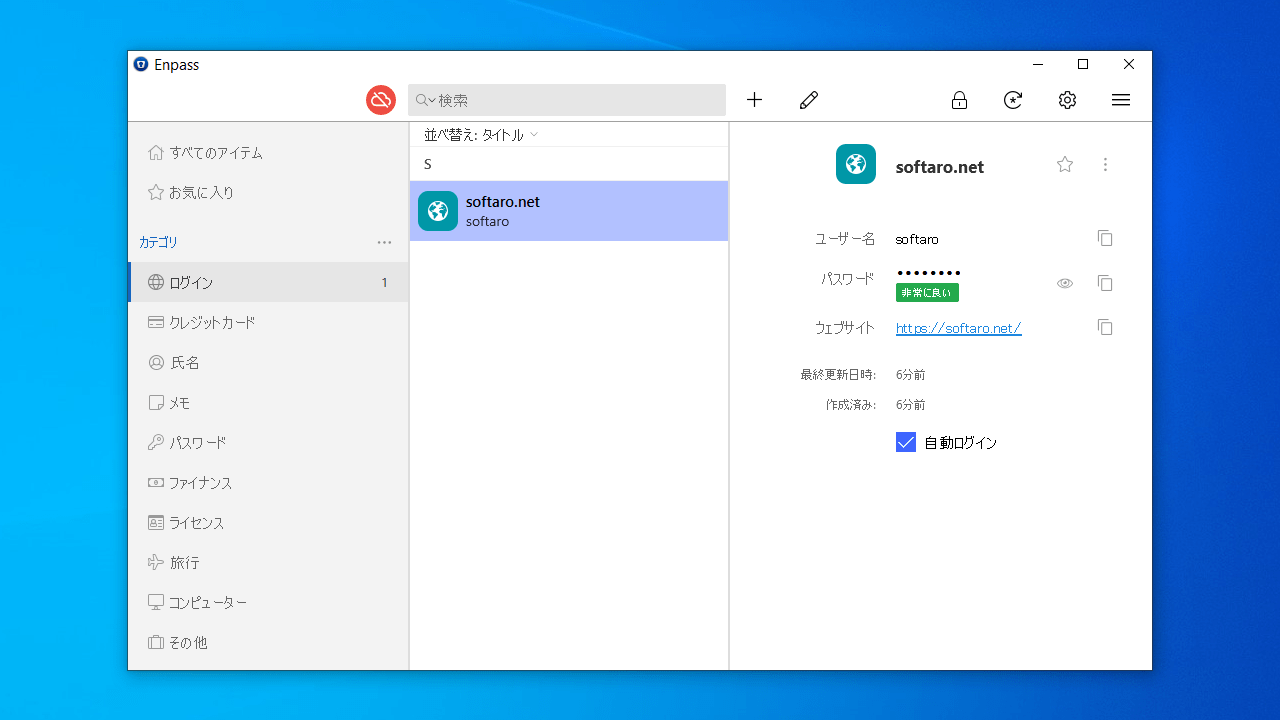The width and height of the screenshot is (1280, 720).
Task: Select the コンピューター category
Action: click(268, 602)
